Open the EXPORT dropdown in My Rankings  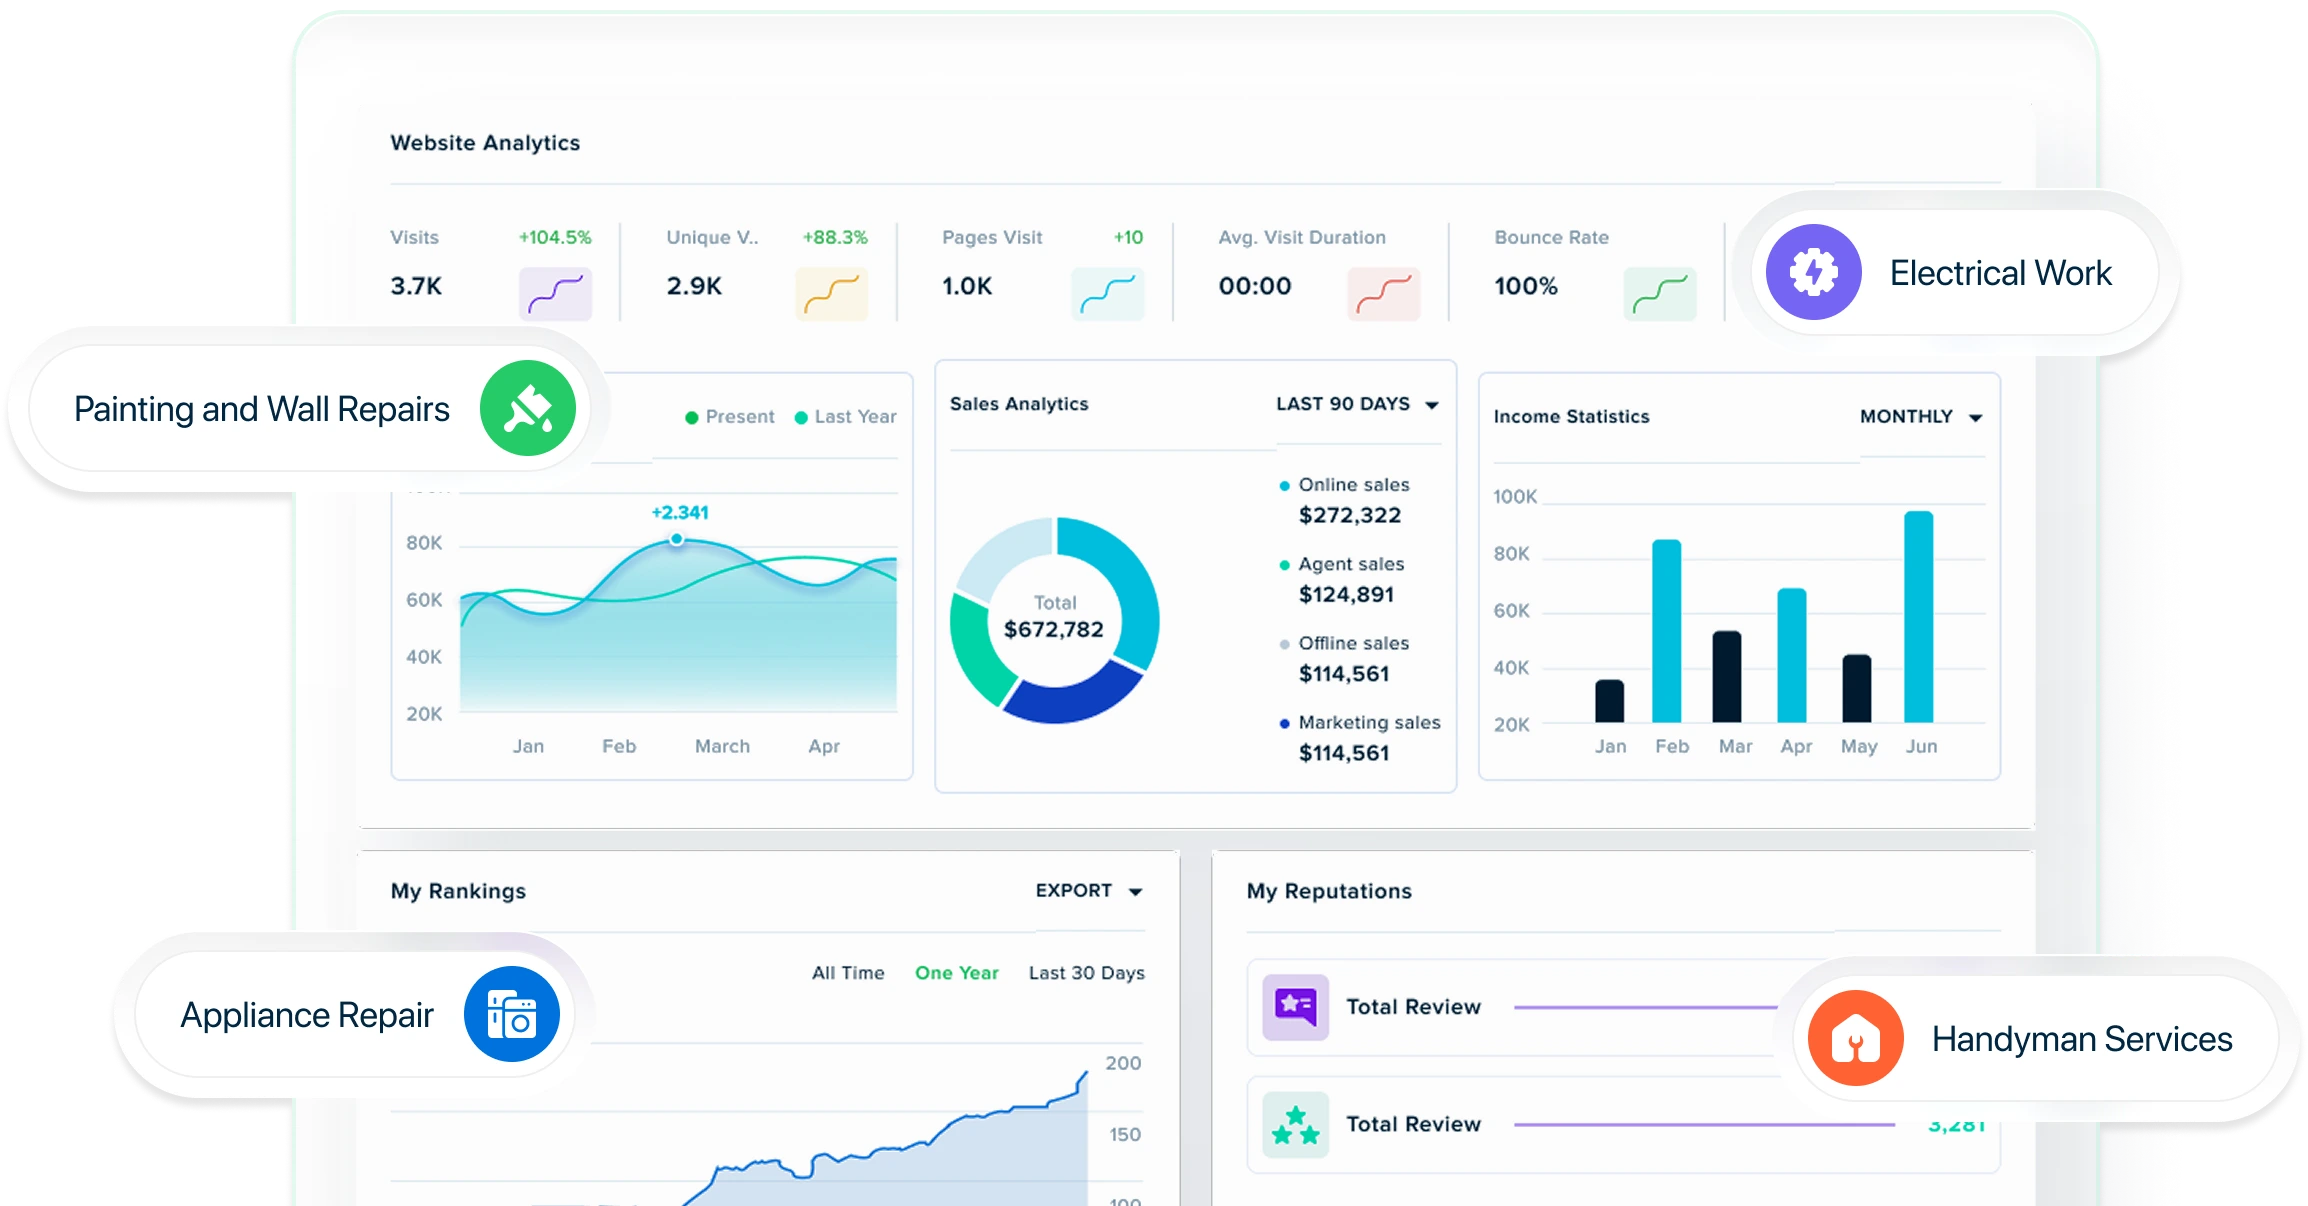click(1088, 891)
